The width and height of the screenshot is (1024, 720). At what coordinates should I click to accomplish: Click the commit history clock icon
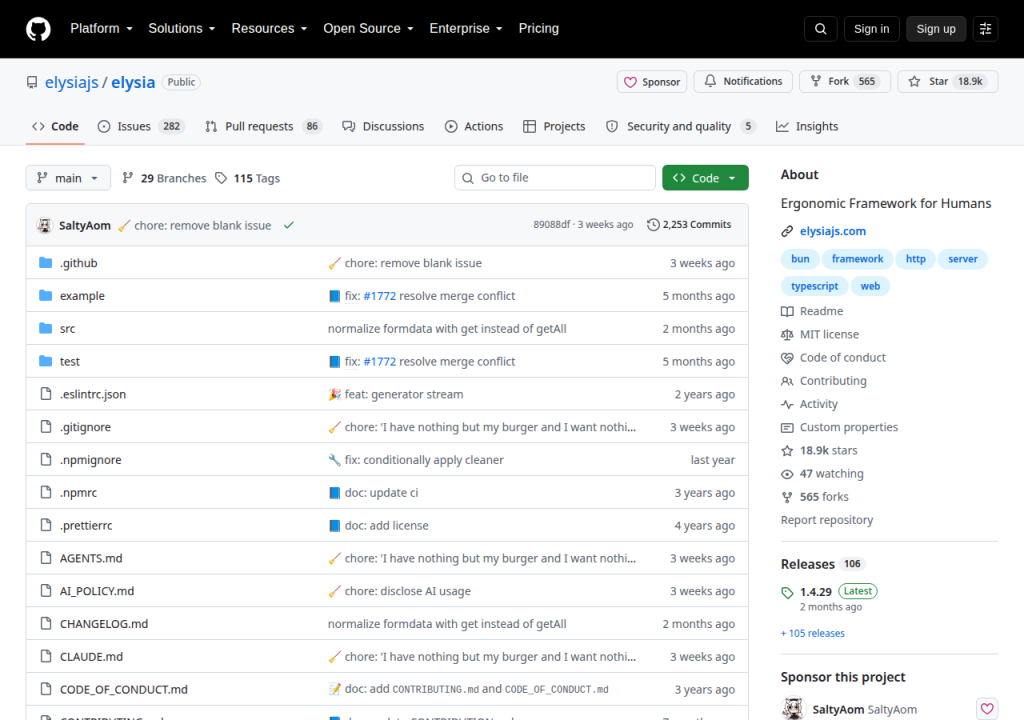653,225
